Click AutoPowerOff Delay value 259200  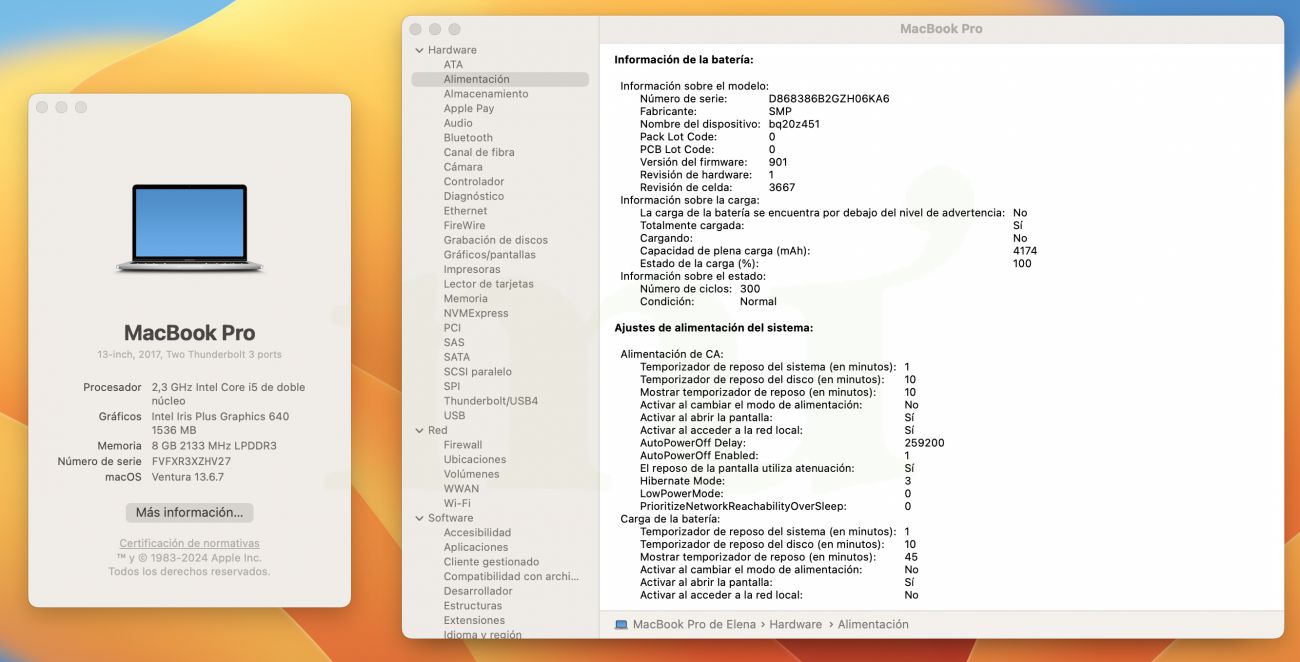click(924, 443)
